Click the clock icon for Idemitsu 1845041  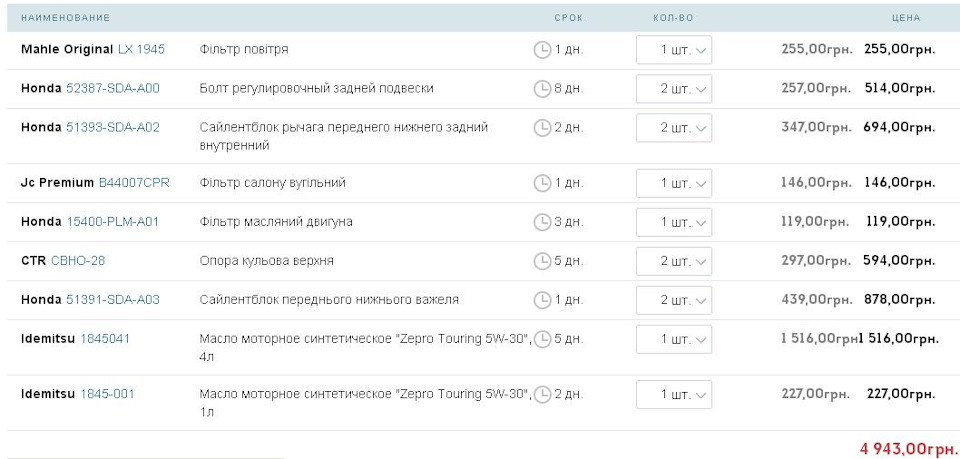tap(542, 339)
